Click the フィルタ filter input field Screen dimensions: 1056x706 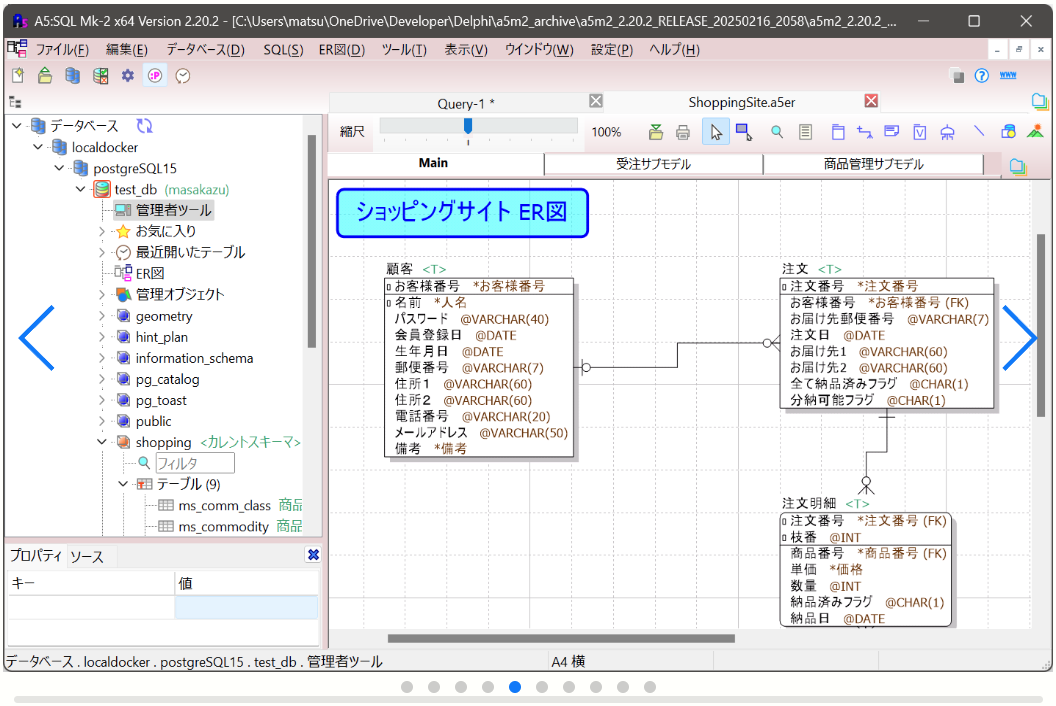[194, 463]
